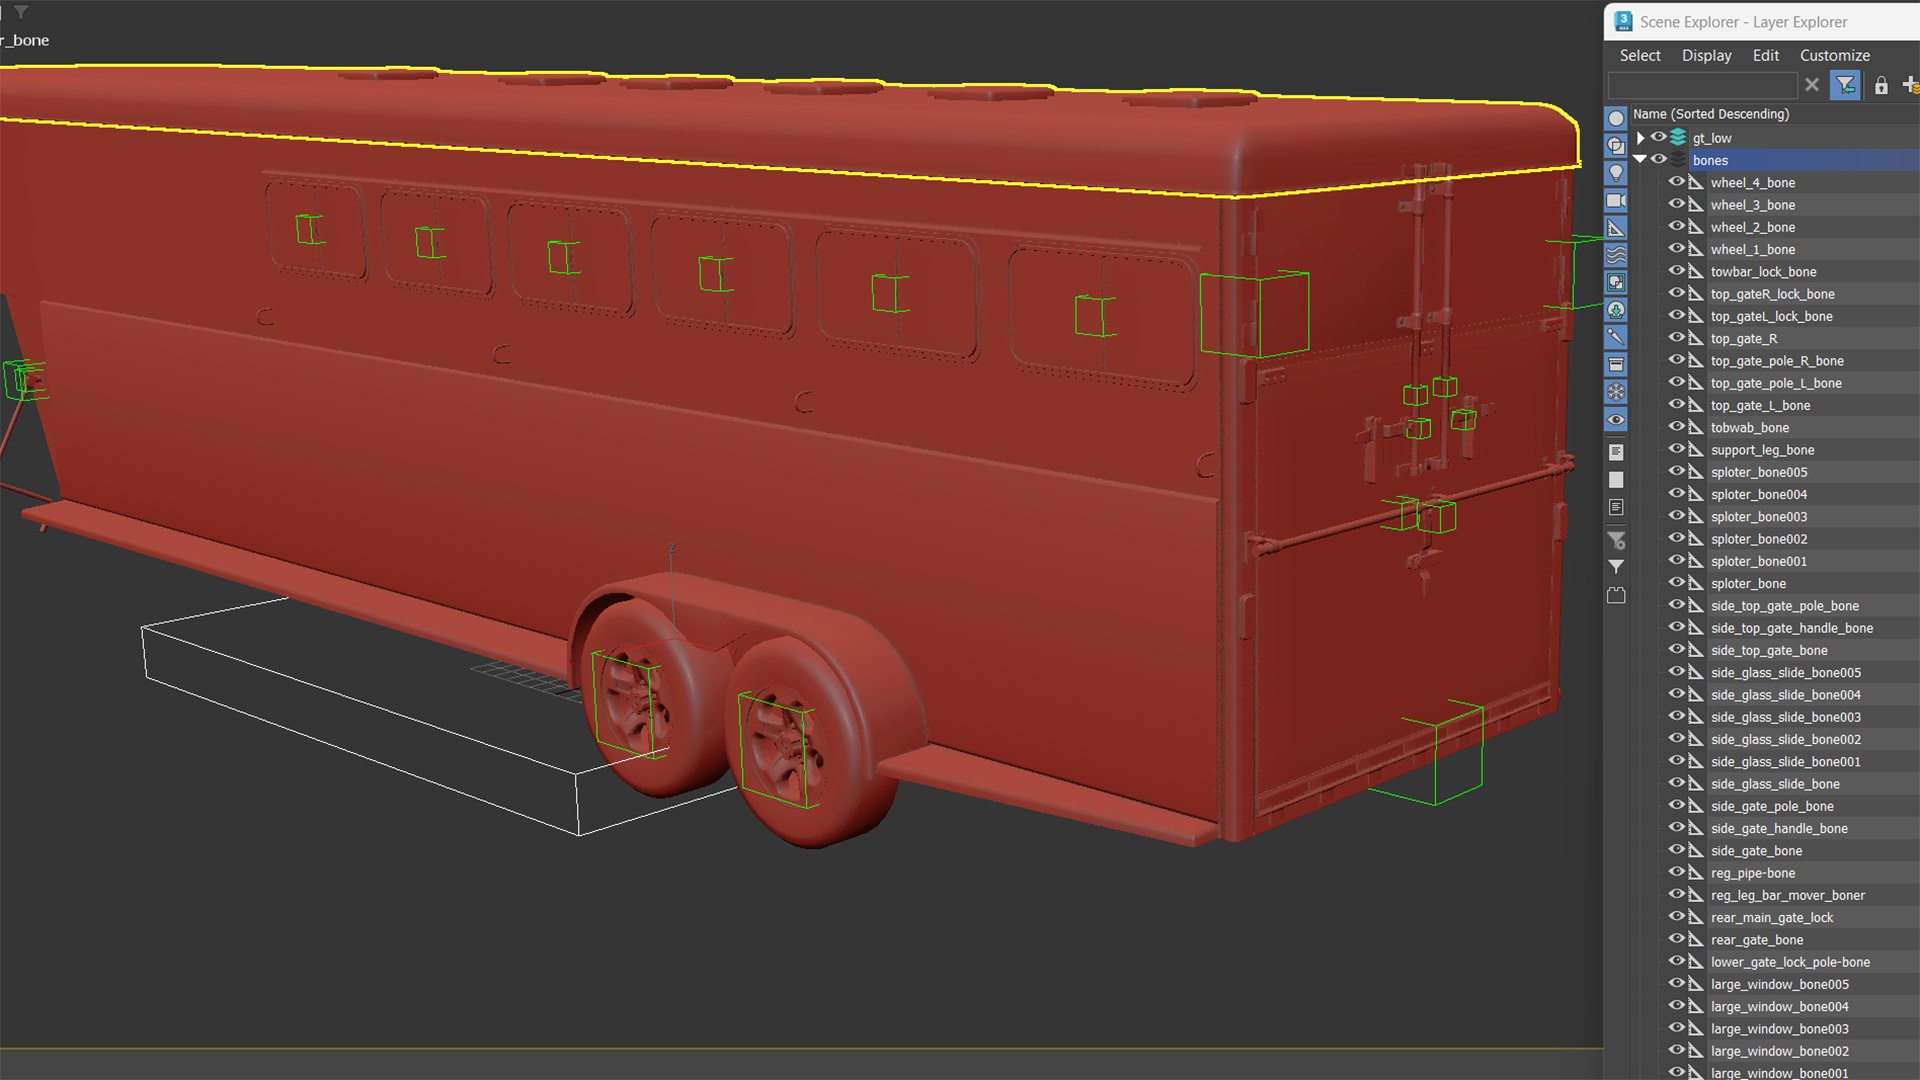
Task: Click the bottom container sidebar icon
Action: 1616,595
